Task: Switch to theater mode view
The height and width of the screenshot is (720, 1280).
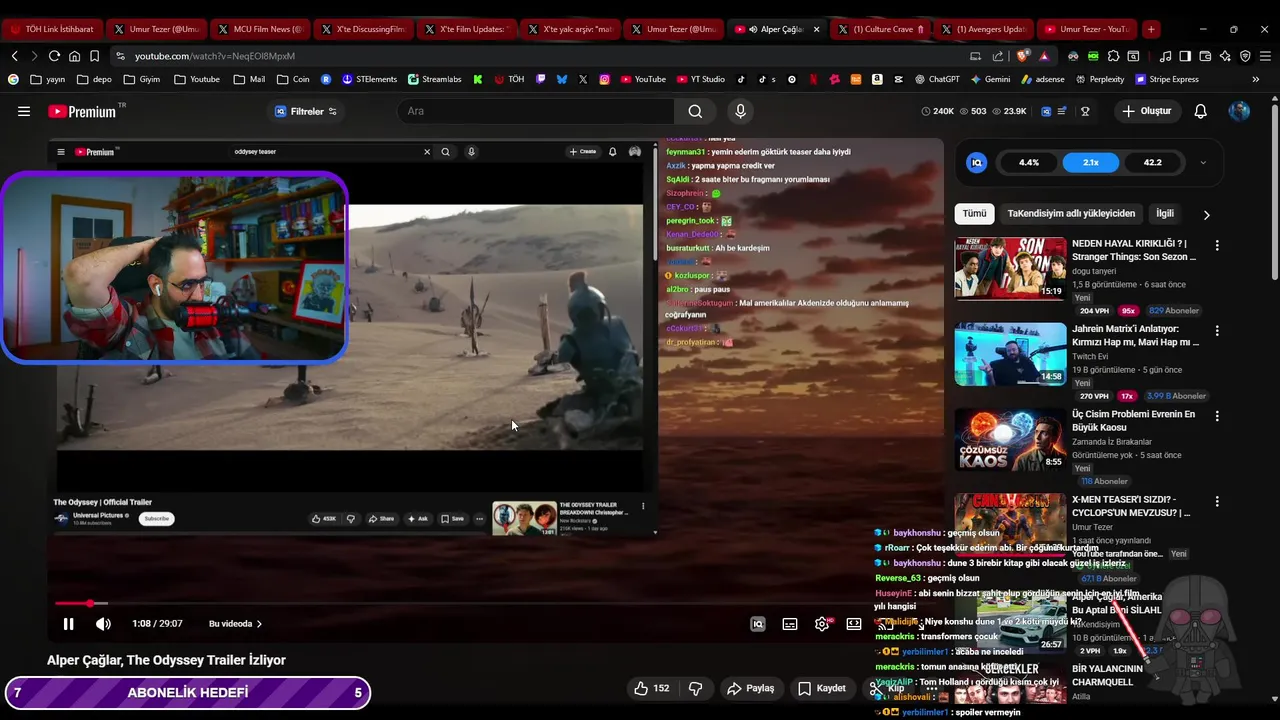Action: [x=854, y=624]
